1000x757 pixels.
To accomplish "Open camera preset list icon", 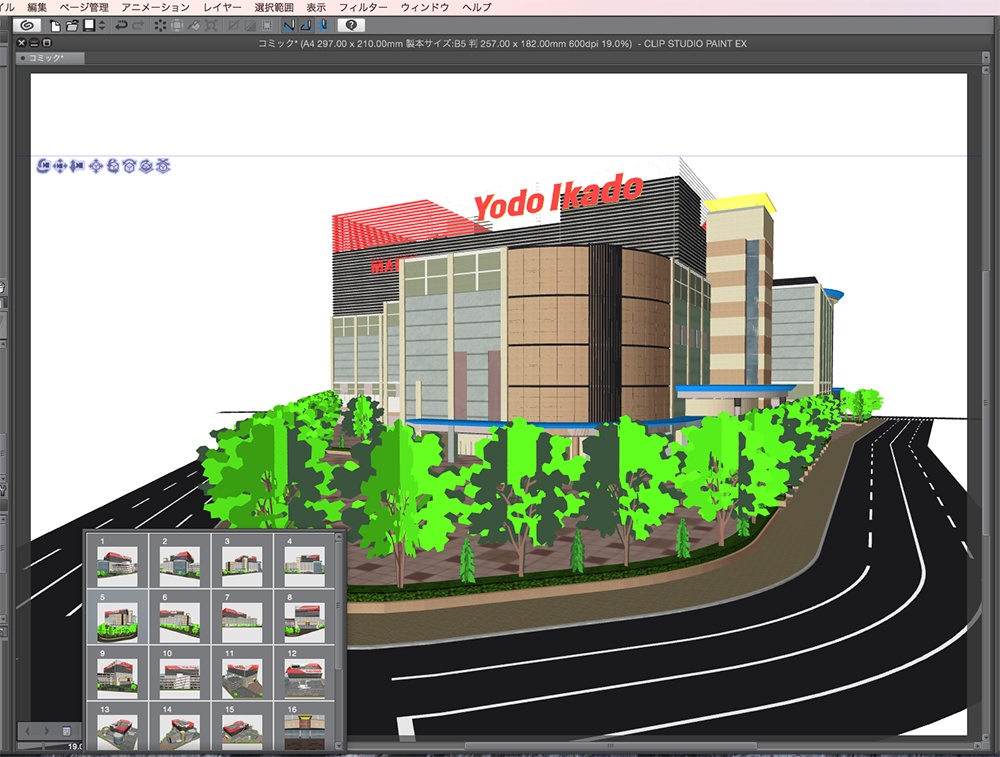I will (66, 731).
